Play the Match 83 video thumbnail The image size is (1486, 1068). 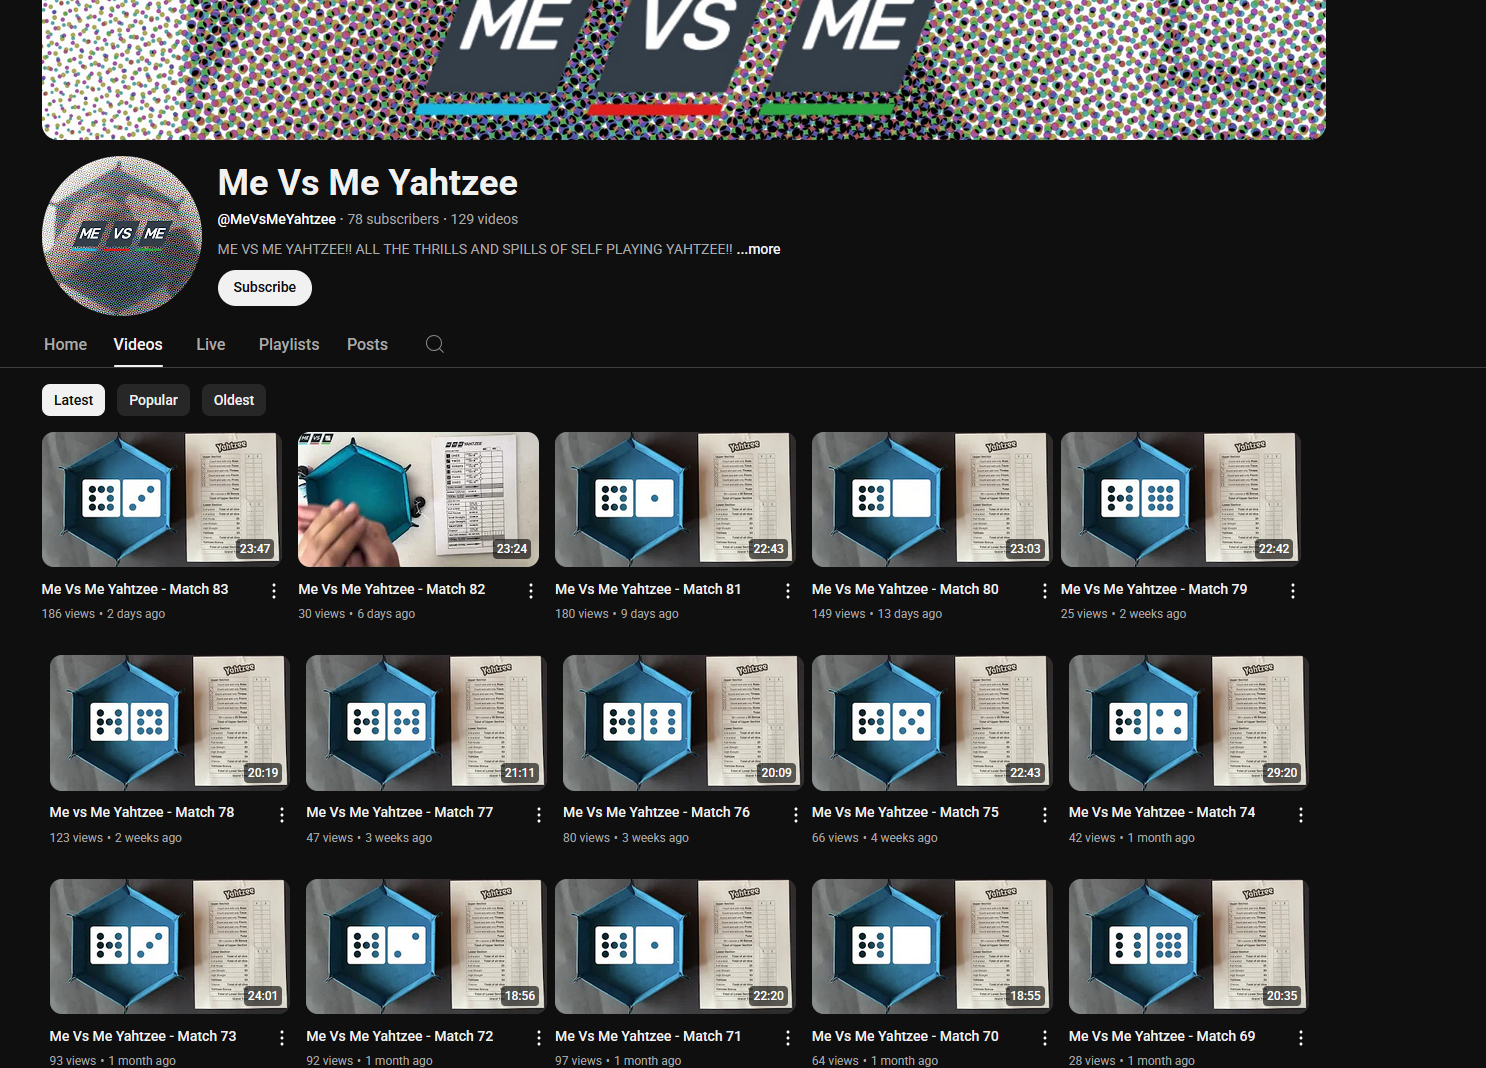pos(162,499)
